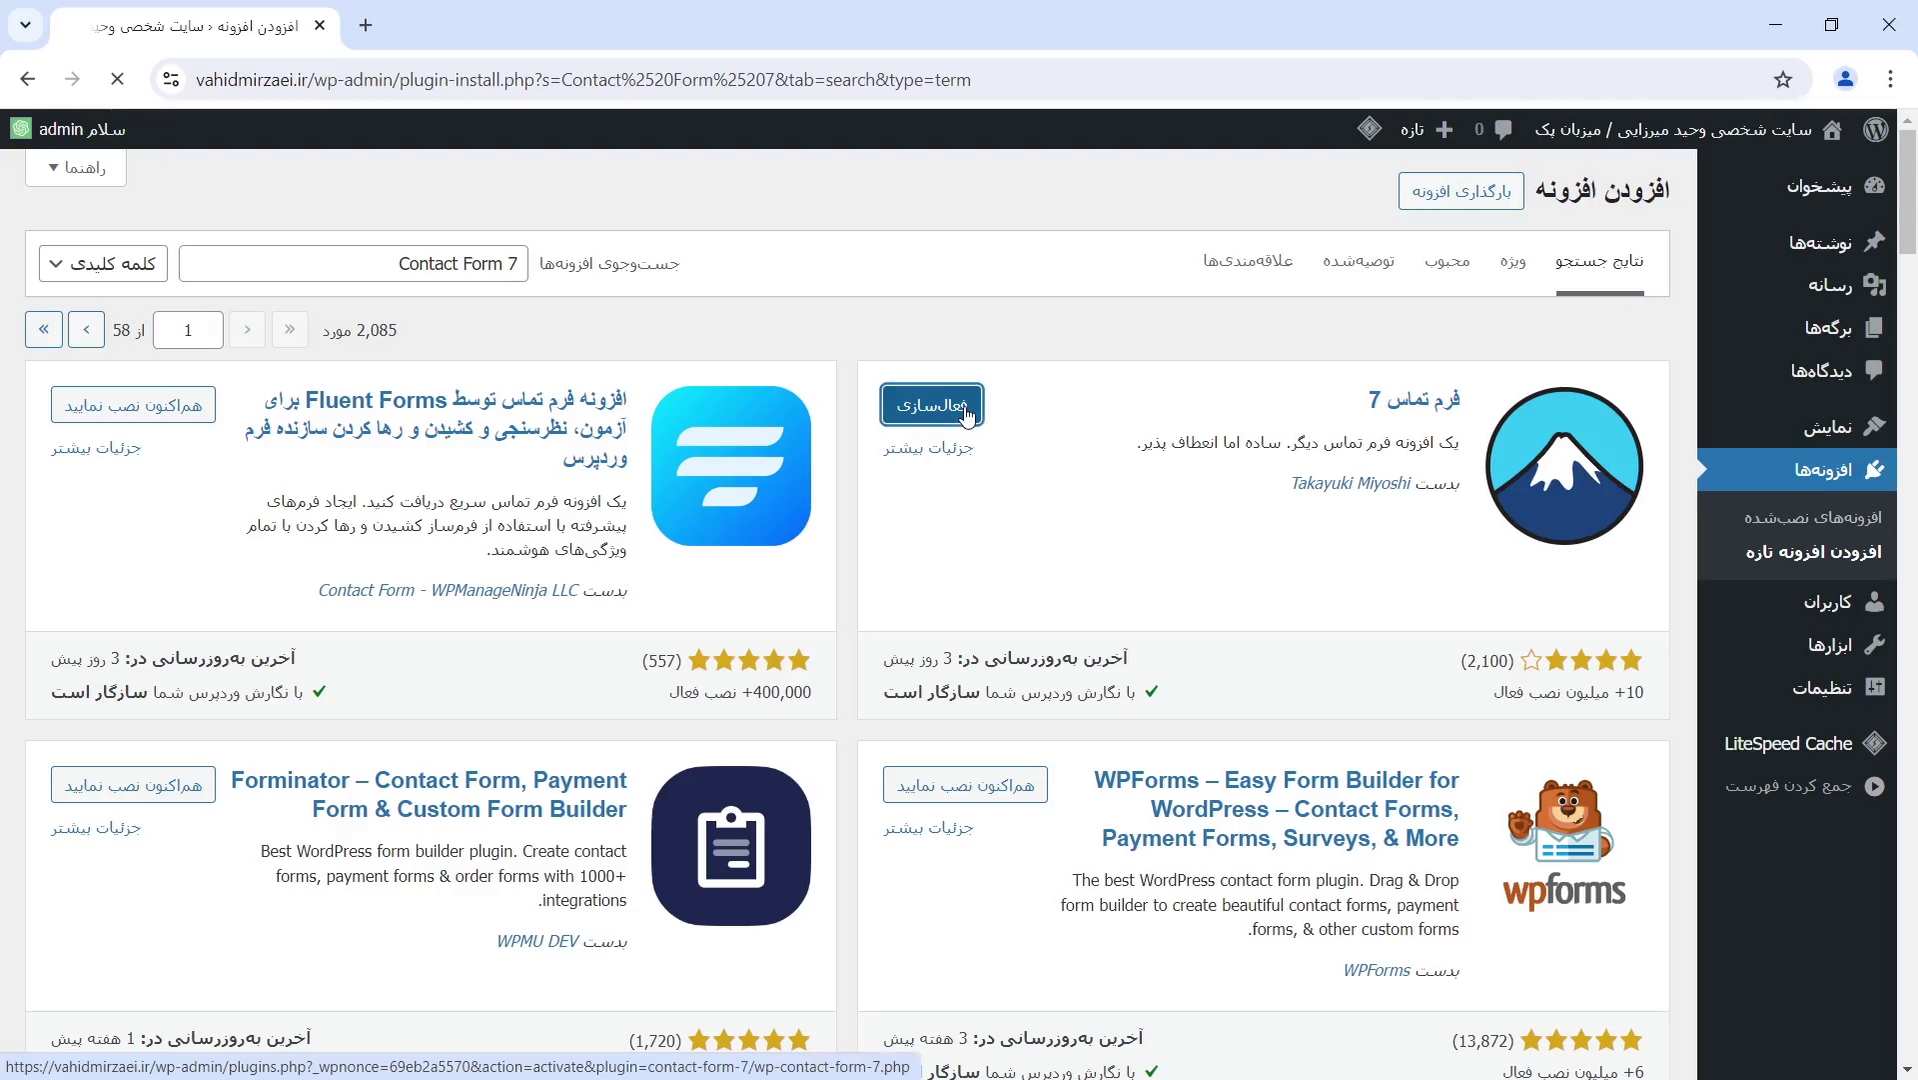1918x1080 pixels.
Task: Click the browser address bar URL
Action: [x=583, y=80]
